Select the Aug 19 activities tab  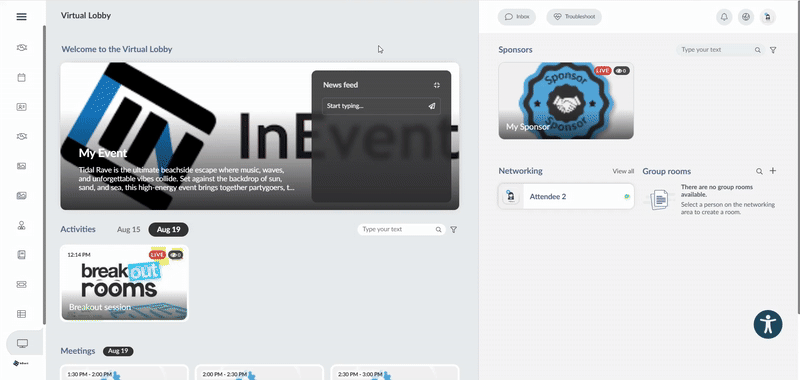pos(168,230)
